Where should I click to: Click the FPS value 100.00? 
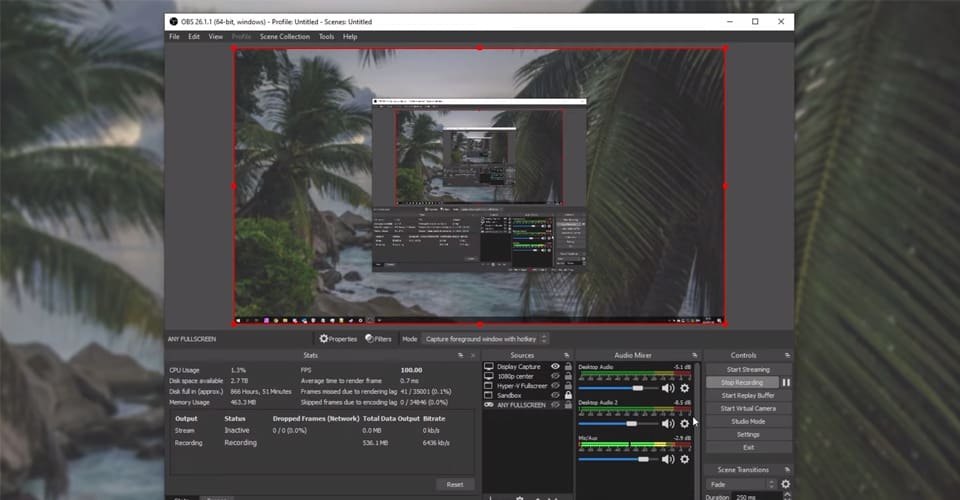pyautogui.click(x=411, y=370)
